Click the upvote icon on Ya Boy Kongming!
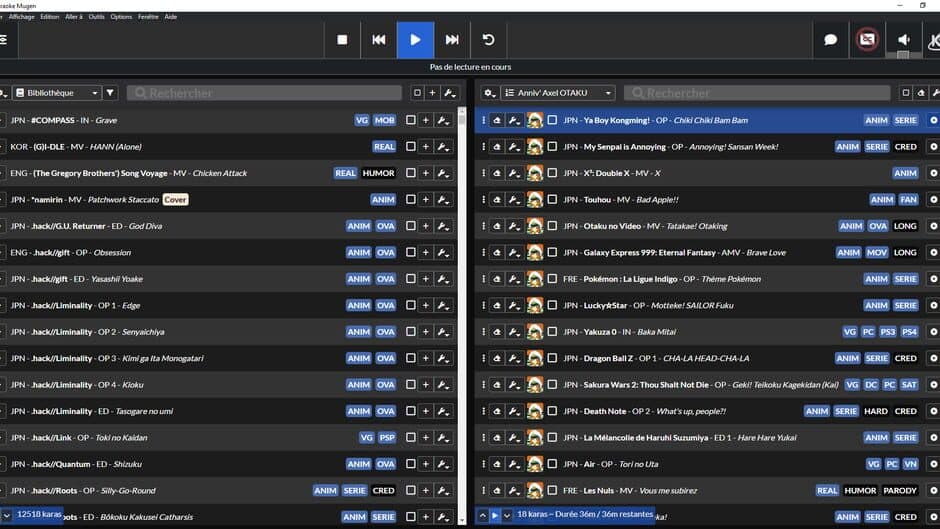The width and height of the screenshot is (940, 529). 496,120
